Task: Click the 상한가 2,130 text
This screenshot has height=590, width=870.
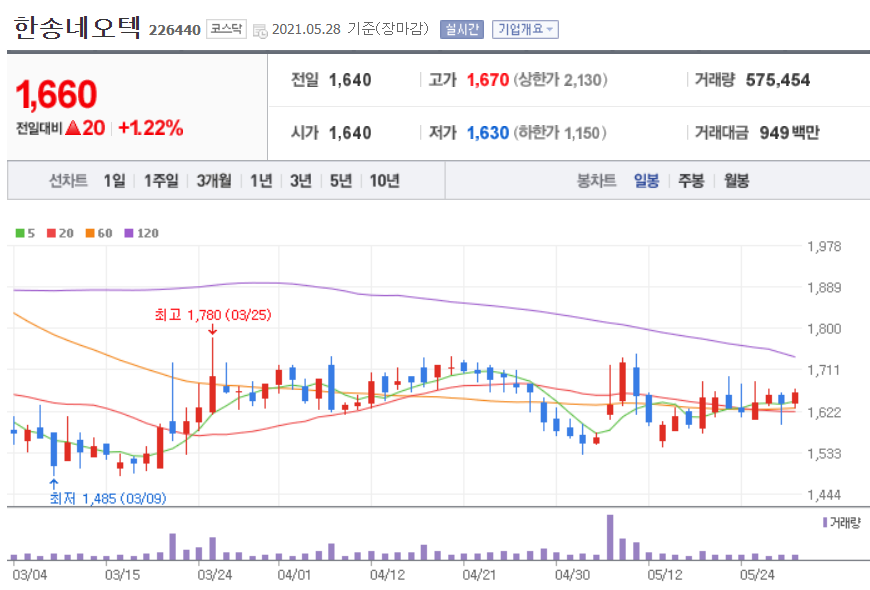Action: (560, 80)
